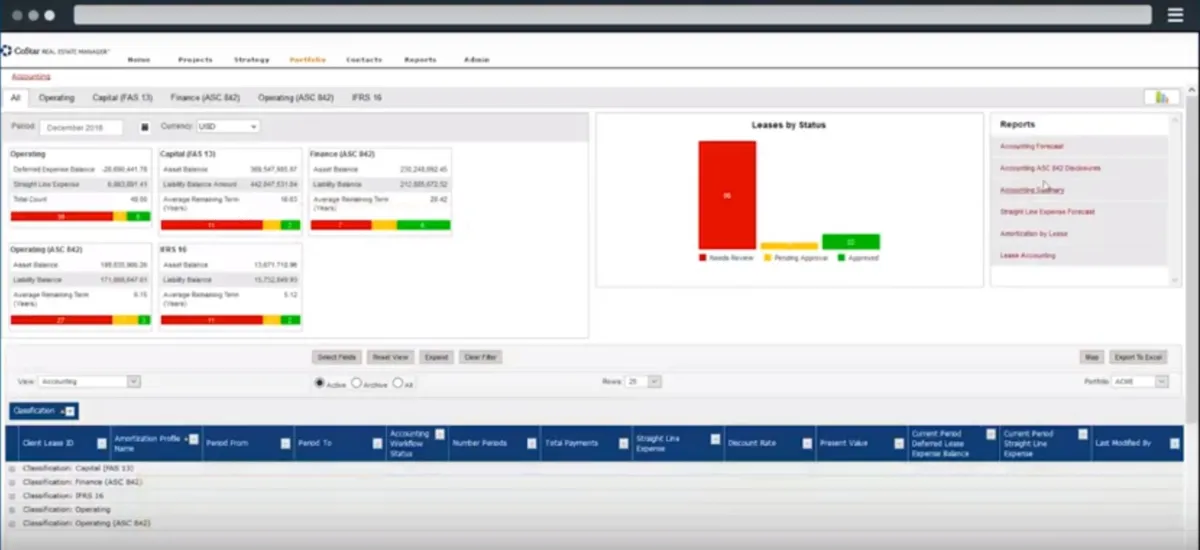Open the Admin menu
The width and height of the screenshot is (1200, 550).
pos(476,60)
